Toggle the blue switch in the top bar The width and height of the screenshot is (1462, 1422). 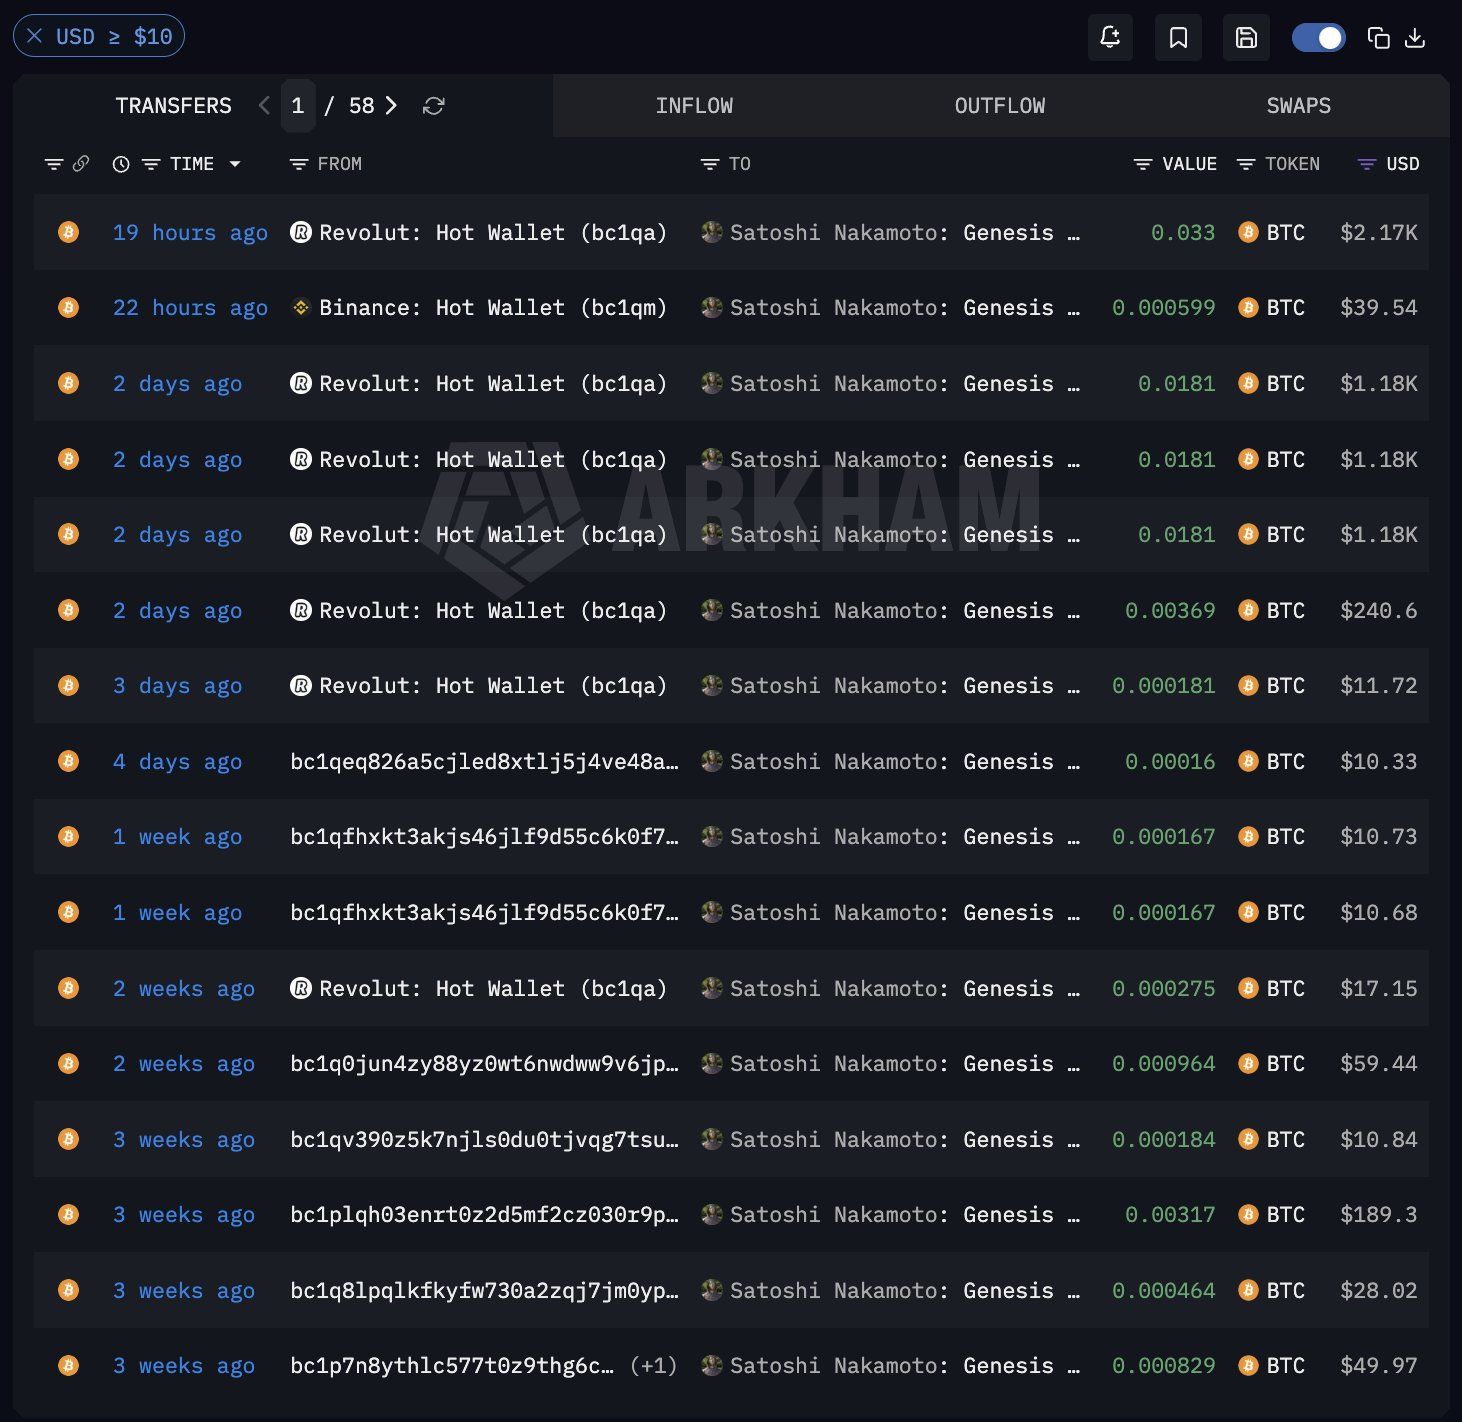[1318, 38]
